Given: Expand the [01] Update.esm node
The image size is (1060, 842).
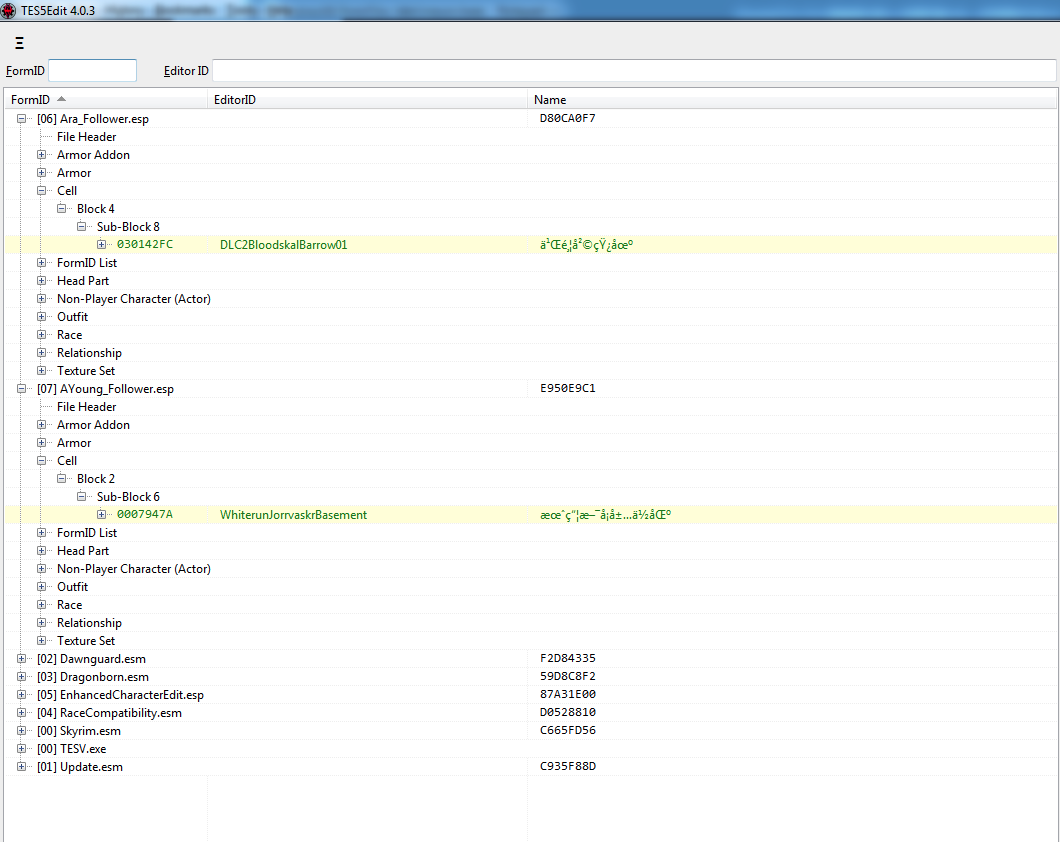Looking at the screenshot, I should (x=22, y=766).
